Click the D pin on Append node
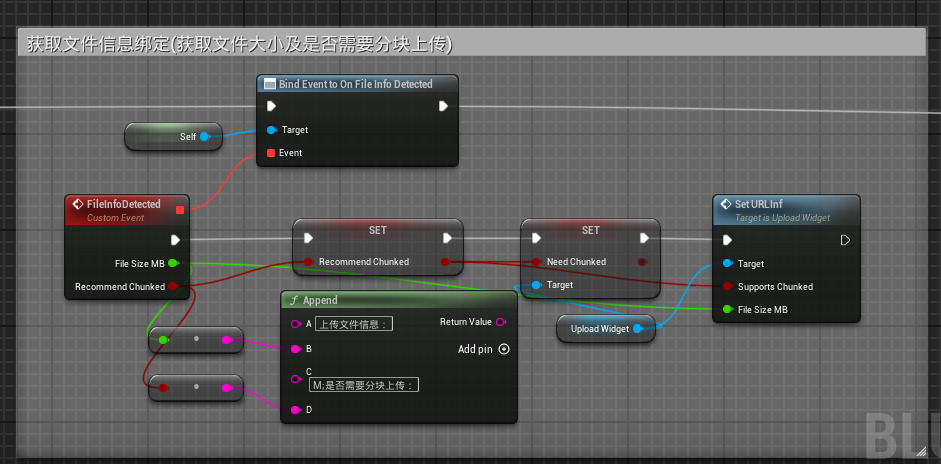The image size is (941, 464). [x=295, y=410]
